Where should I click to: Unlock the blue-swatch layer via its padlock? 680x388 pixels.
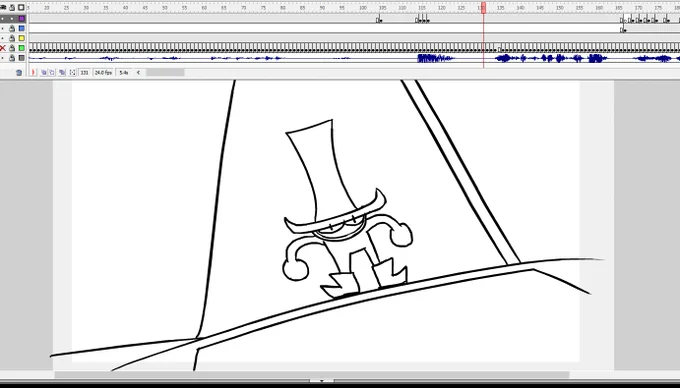tap(12, 28)
